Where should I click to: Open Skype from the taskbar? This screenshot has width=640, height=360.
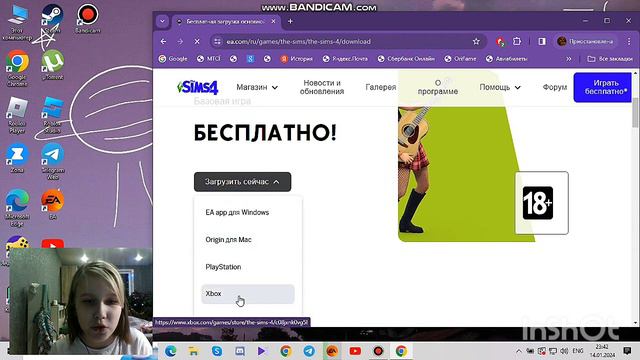(217, 351)
